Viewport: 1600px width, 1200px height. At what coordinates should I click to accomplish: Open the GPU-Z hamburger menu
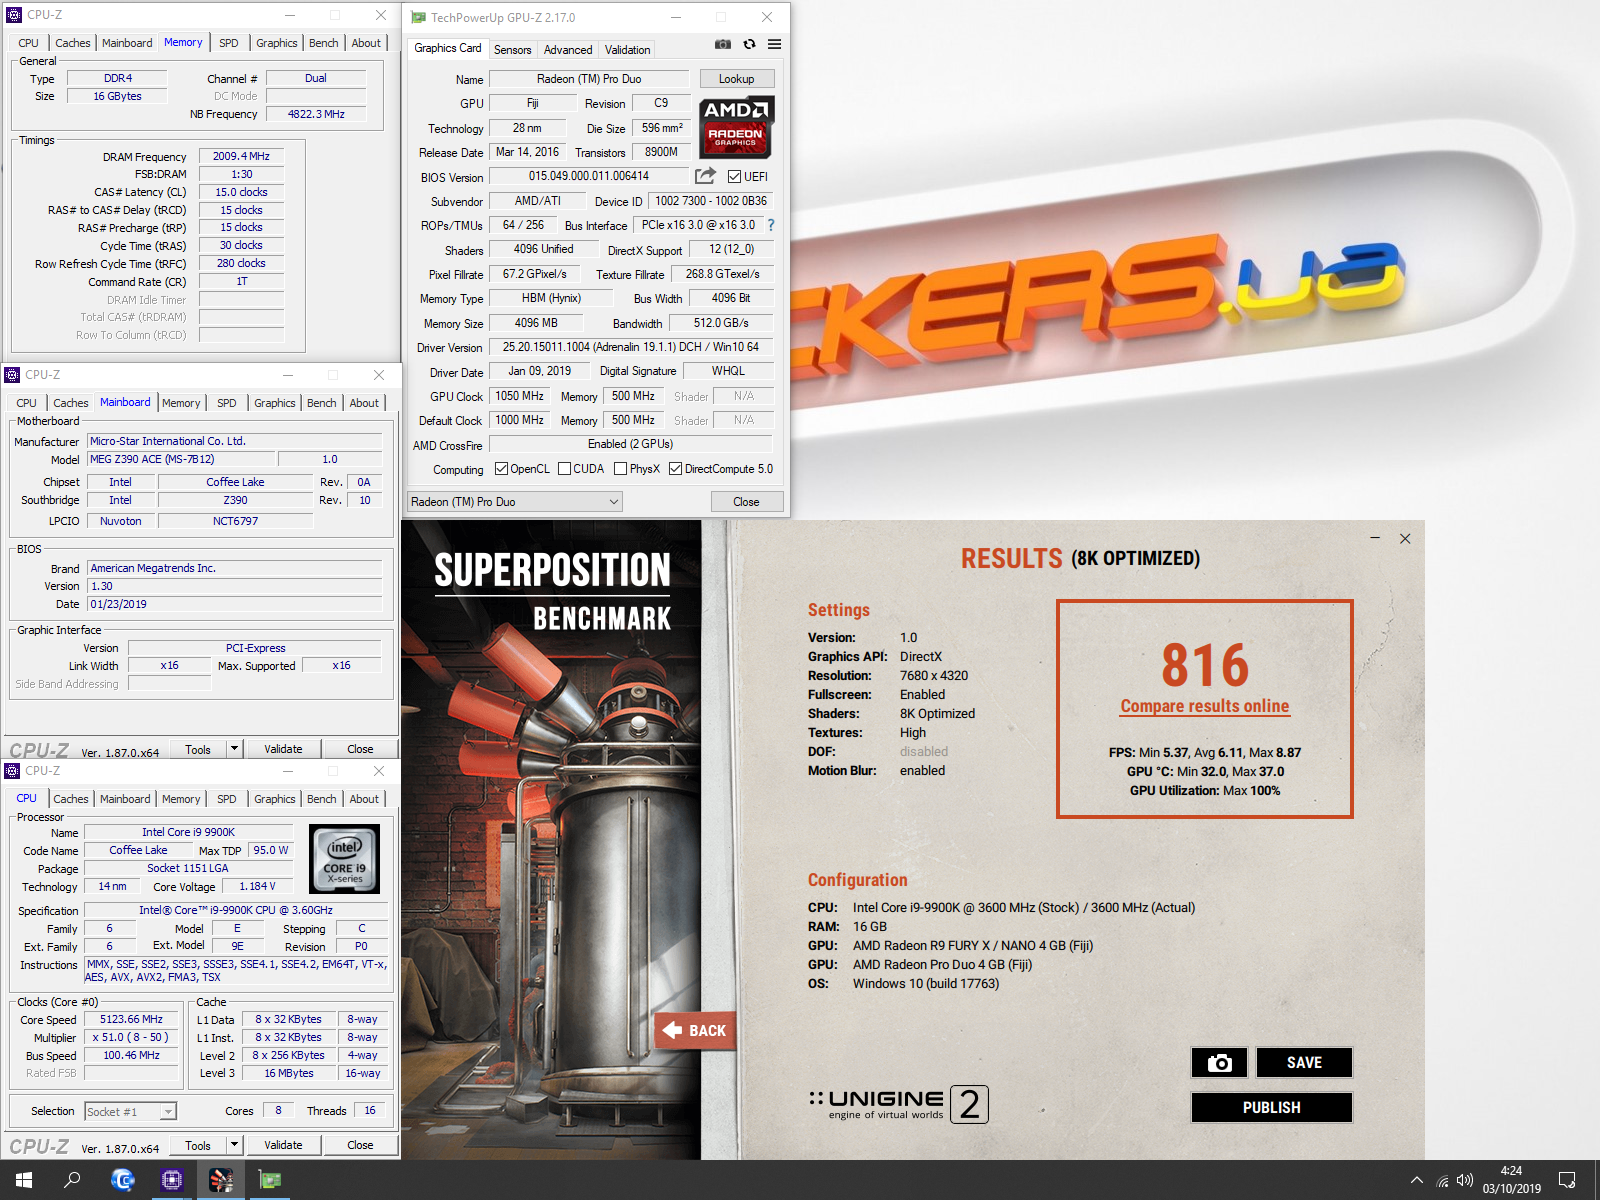pyautogui.click(x=774, y=44)
